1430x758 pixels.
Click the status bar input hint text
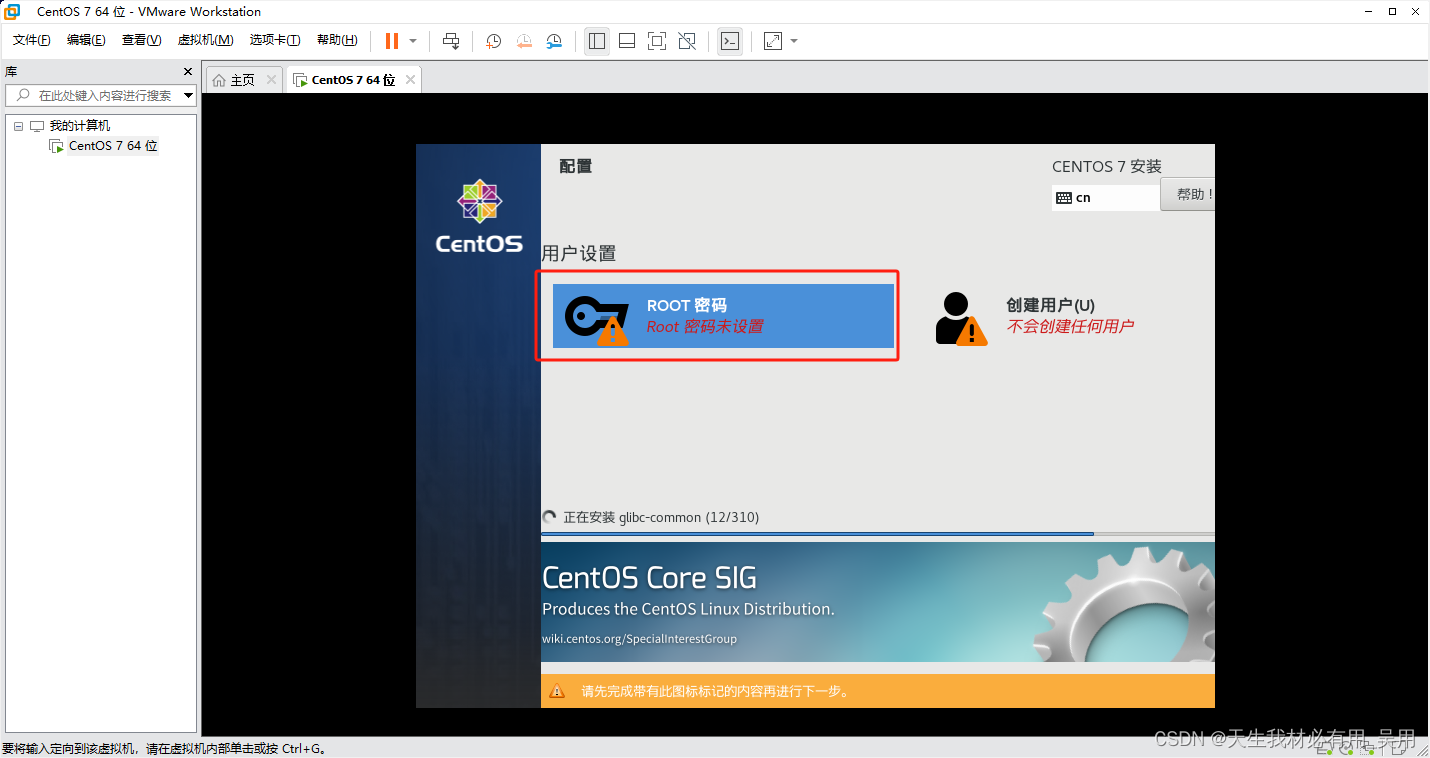click(165, 748)
